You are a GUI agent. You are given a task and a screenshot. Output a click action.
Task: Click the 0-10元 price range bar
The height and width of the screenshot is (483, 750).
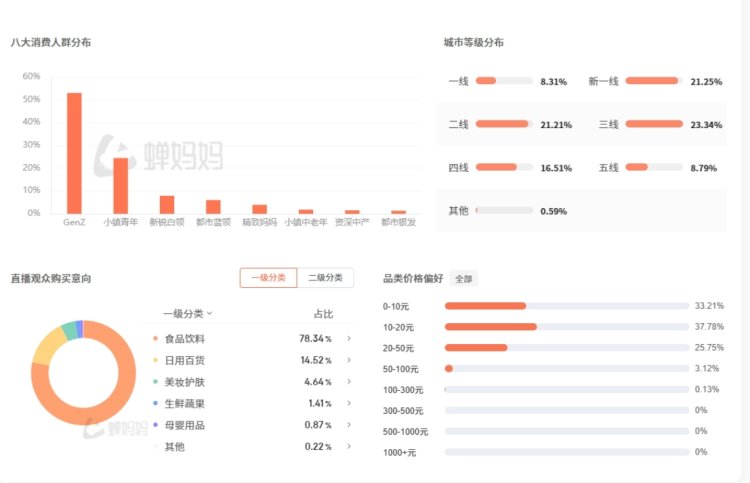coord(567,306)
